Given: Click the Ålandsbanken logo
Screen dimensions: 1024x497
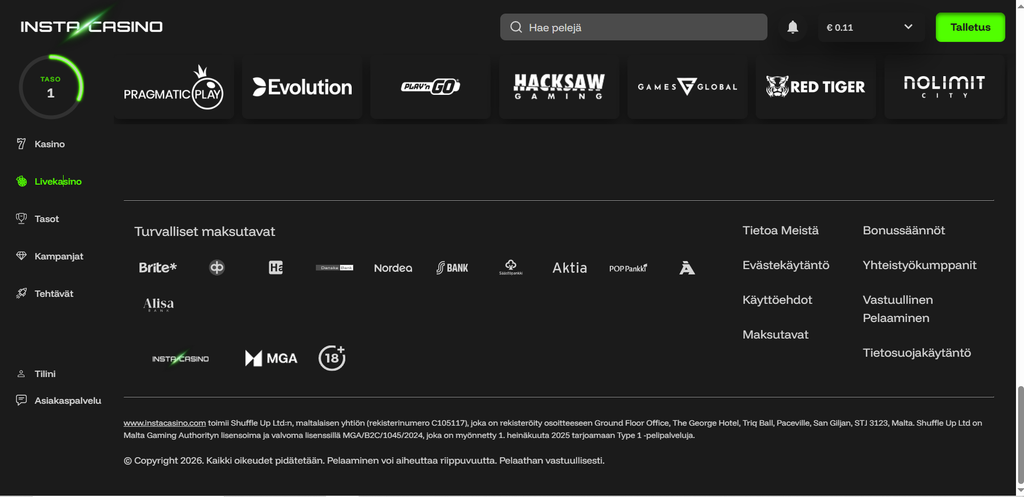Looking at the screenshot, I should (x=687, y=267).
